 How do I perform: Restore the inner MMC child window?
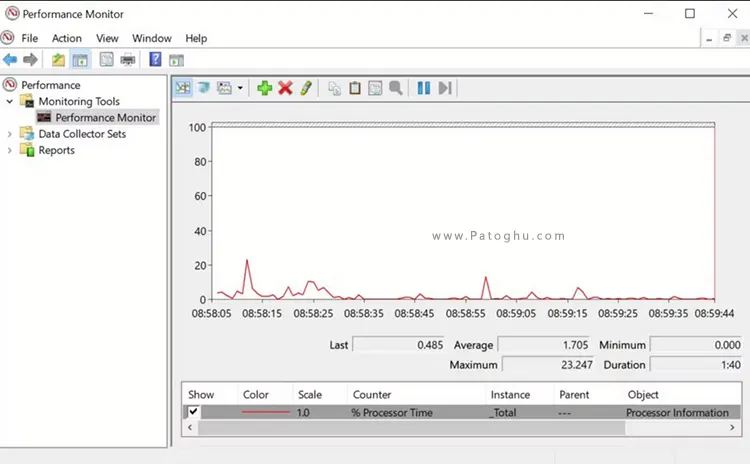click(727, 38)
